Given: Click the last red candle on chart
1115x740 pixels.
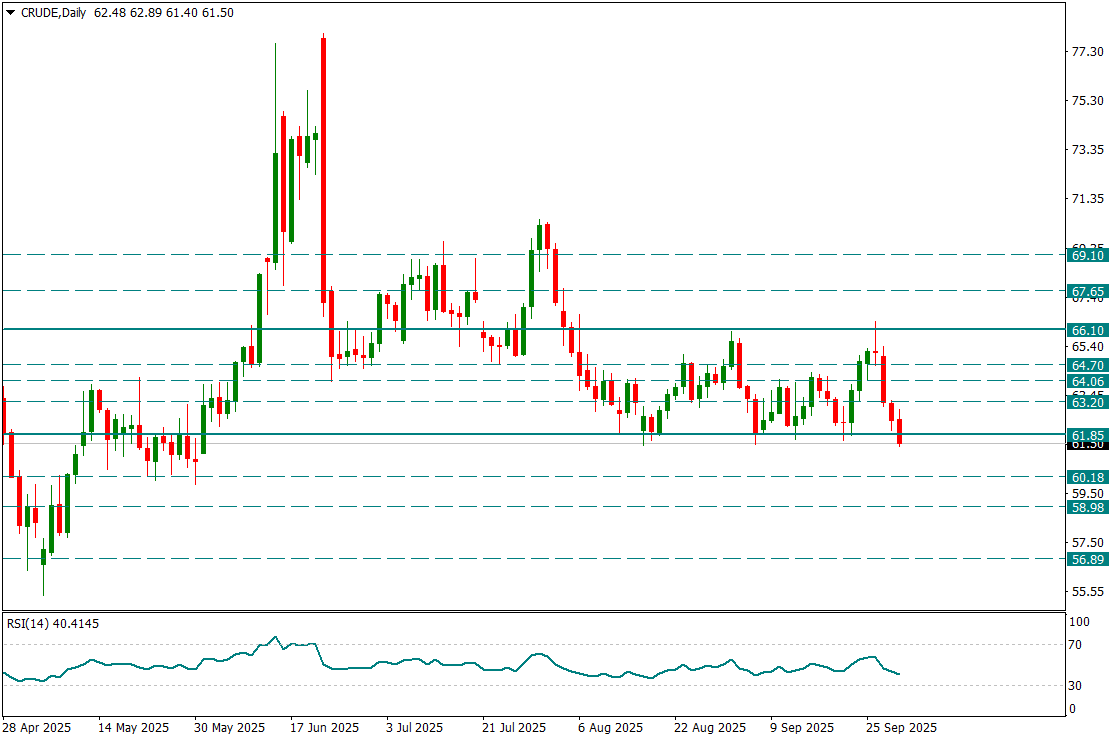Looking at the screenshot, I should pos(900,432).
